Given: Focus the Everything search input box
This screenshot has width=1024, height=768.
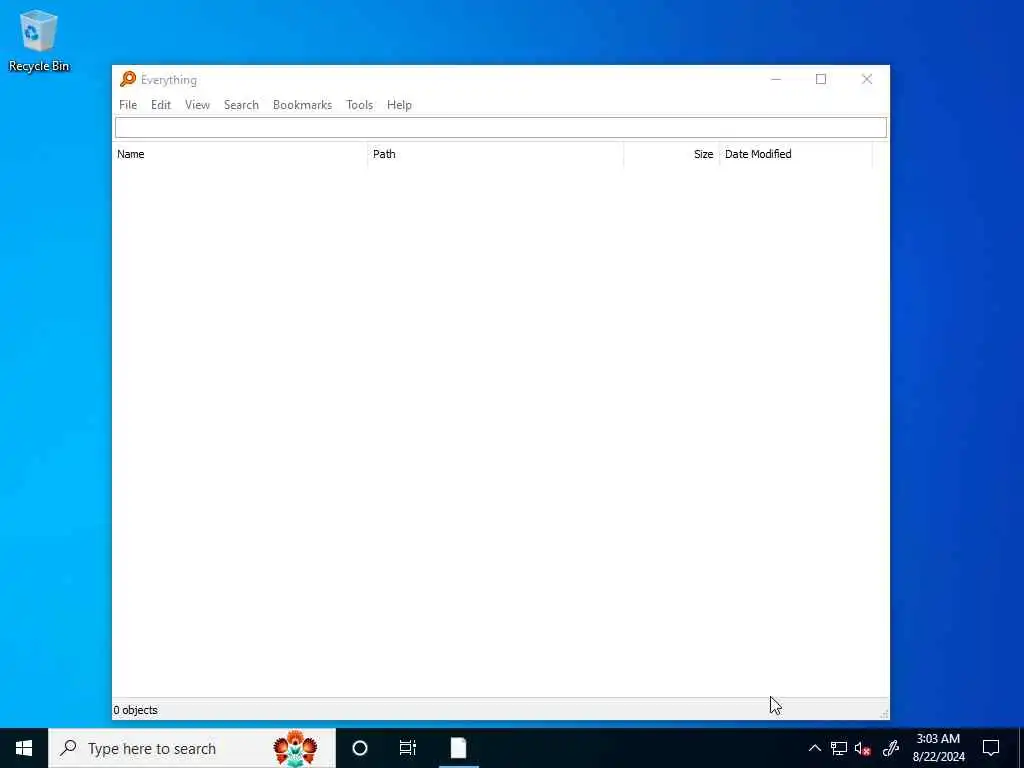Looking at the screenshot, I should pyautogui.click(x=501, y=127).
